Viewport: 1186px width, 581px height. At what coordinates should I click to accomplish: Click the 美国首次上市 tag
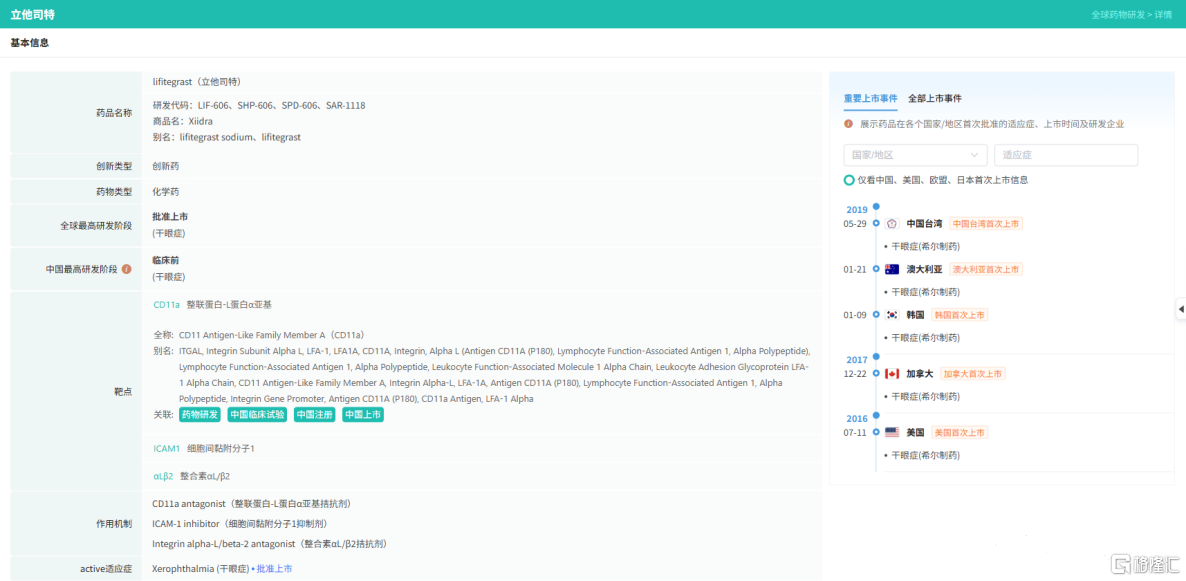click(959, 433)
